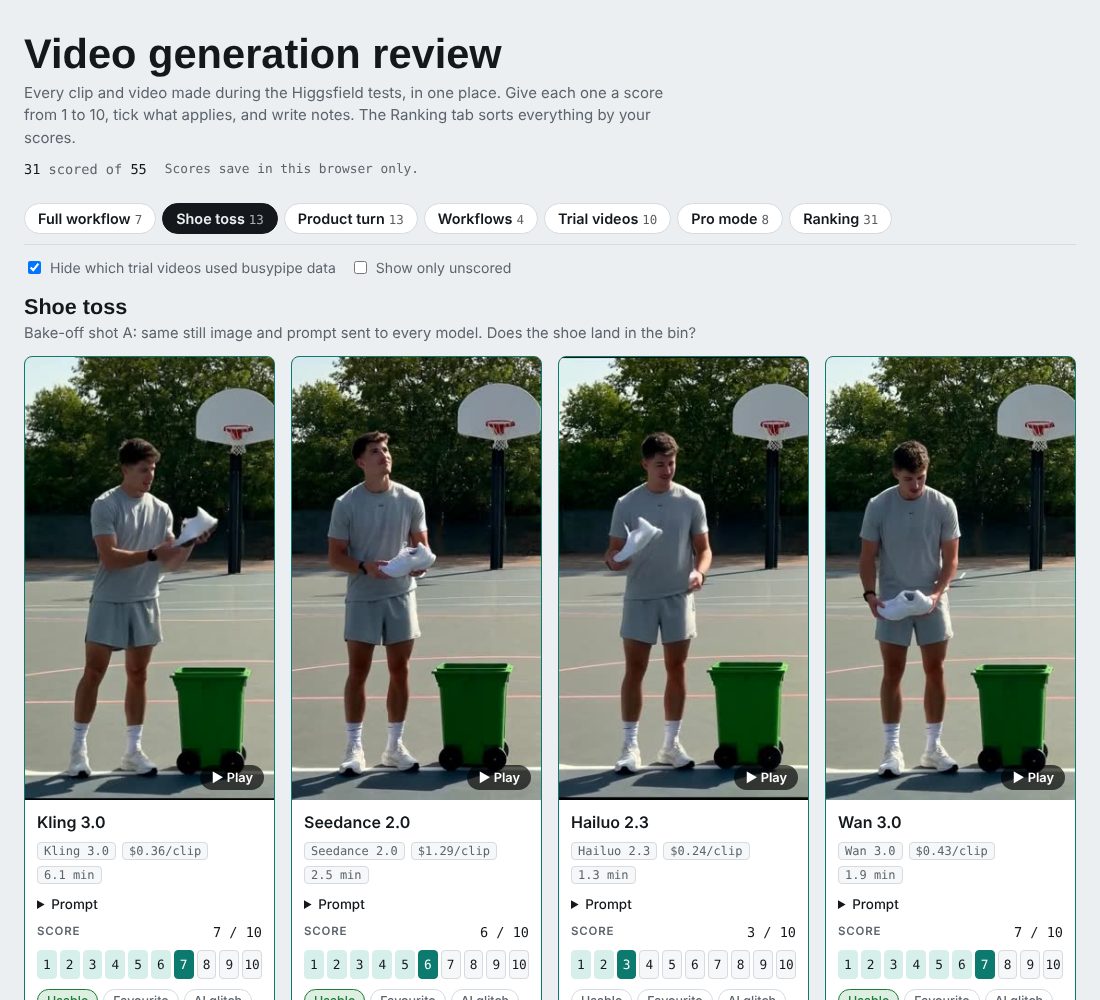Open the Seedance 2.0 video thumbnail
Image resolution: width=1100 pixels, height=1000 pixels.
(x=417, y=578)
